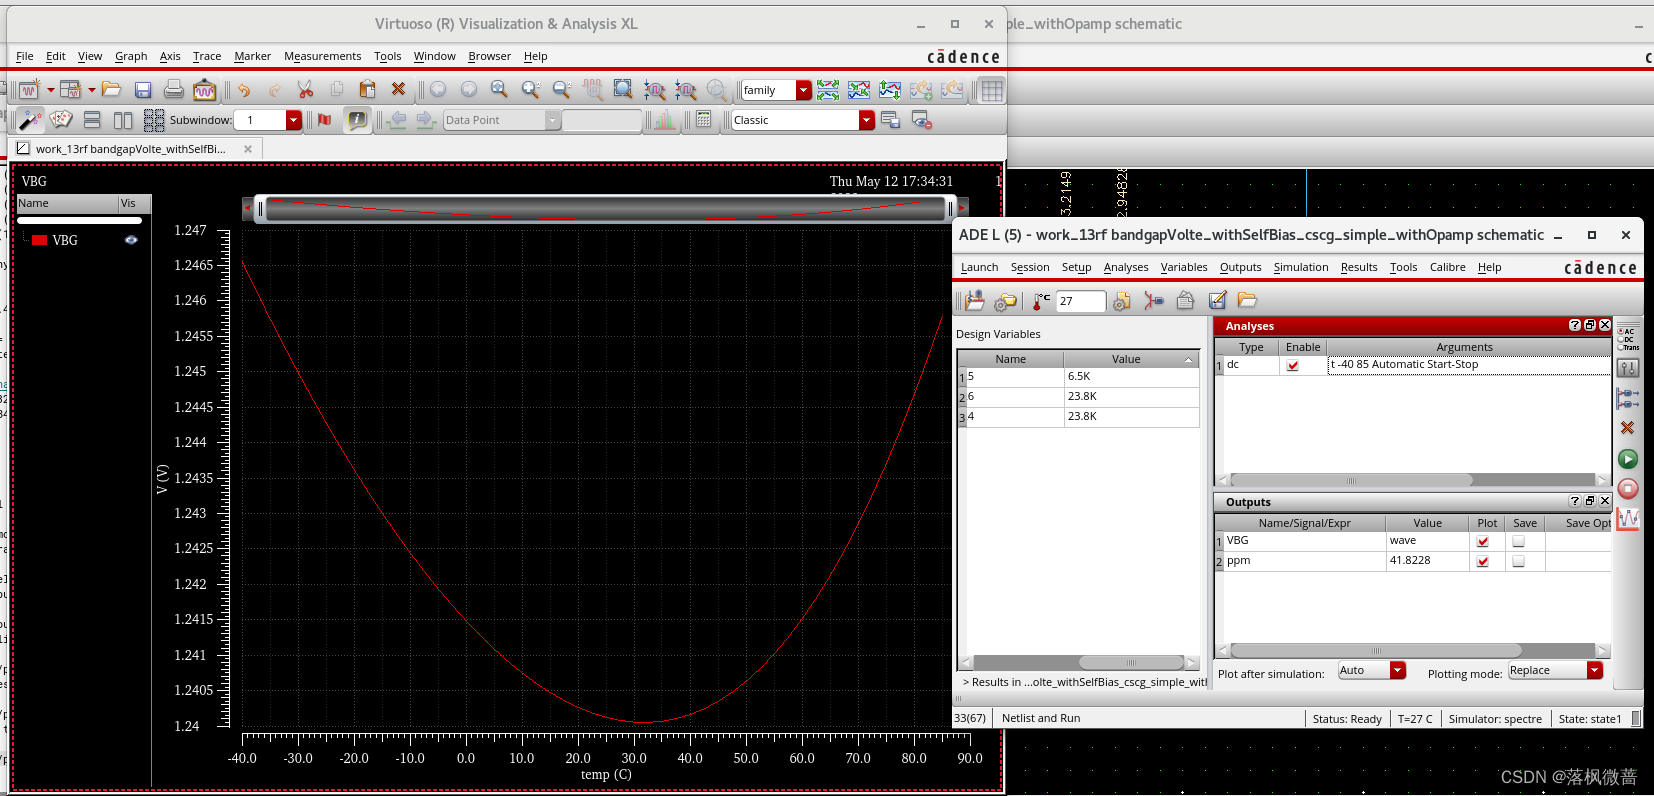The image size is (1654, 796).
Task: Click the Edit Variables sliders icon in ADE sidebar
Action: pyautogui.click(x=1628, y=368)
